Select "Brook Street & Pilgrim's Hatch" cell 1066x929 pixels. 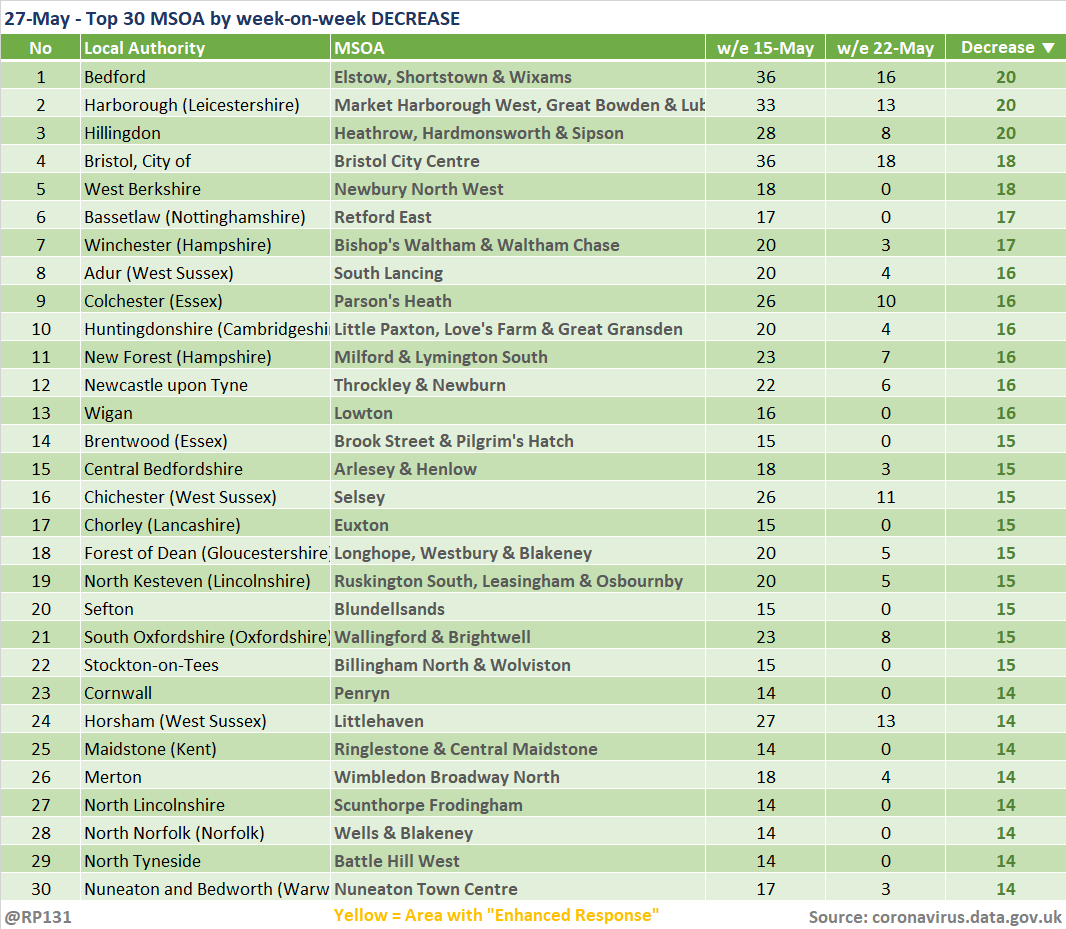coord(518,441)
